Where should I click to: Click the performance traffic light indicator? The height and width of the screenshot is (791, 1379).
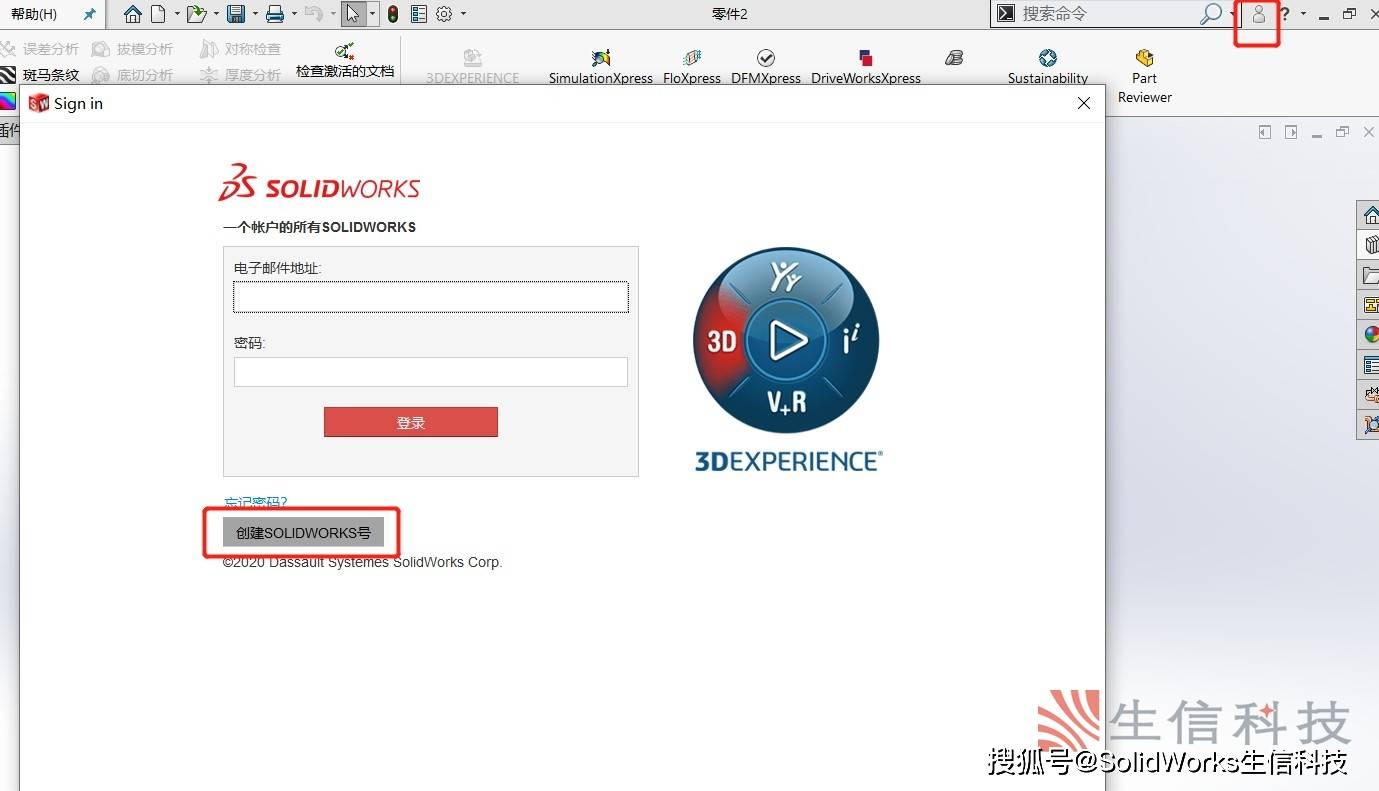coord(394,13)
